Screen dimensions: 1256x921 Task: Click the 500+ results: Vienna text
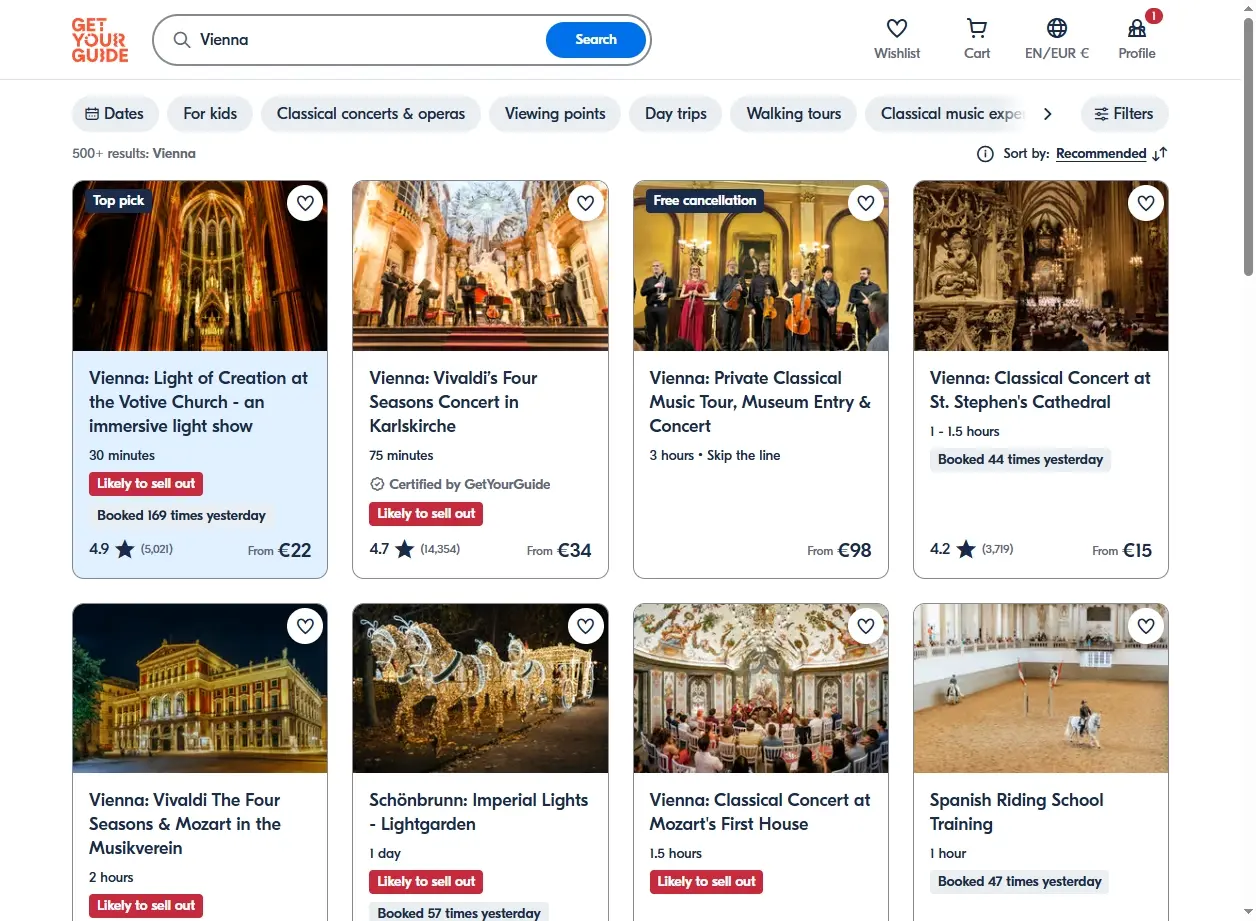click(x=134, y=154)
